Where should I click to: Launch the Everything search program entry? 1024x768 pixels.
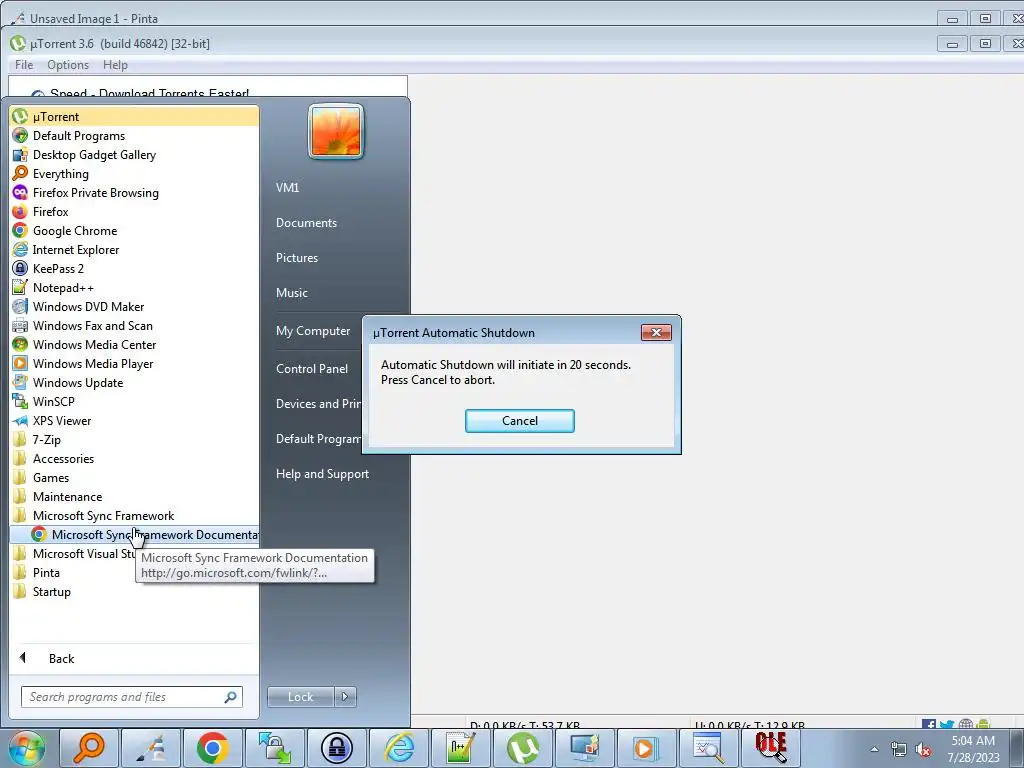click(135, 174)
